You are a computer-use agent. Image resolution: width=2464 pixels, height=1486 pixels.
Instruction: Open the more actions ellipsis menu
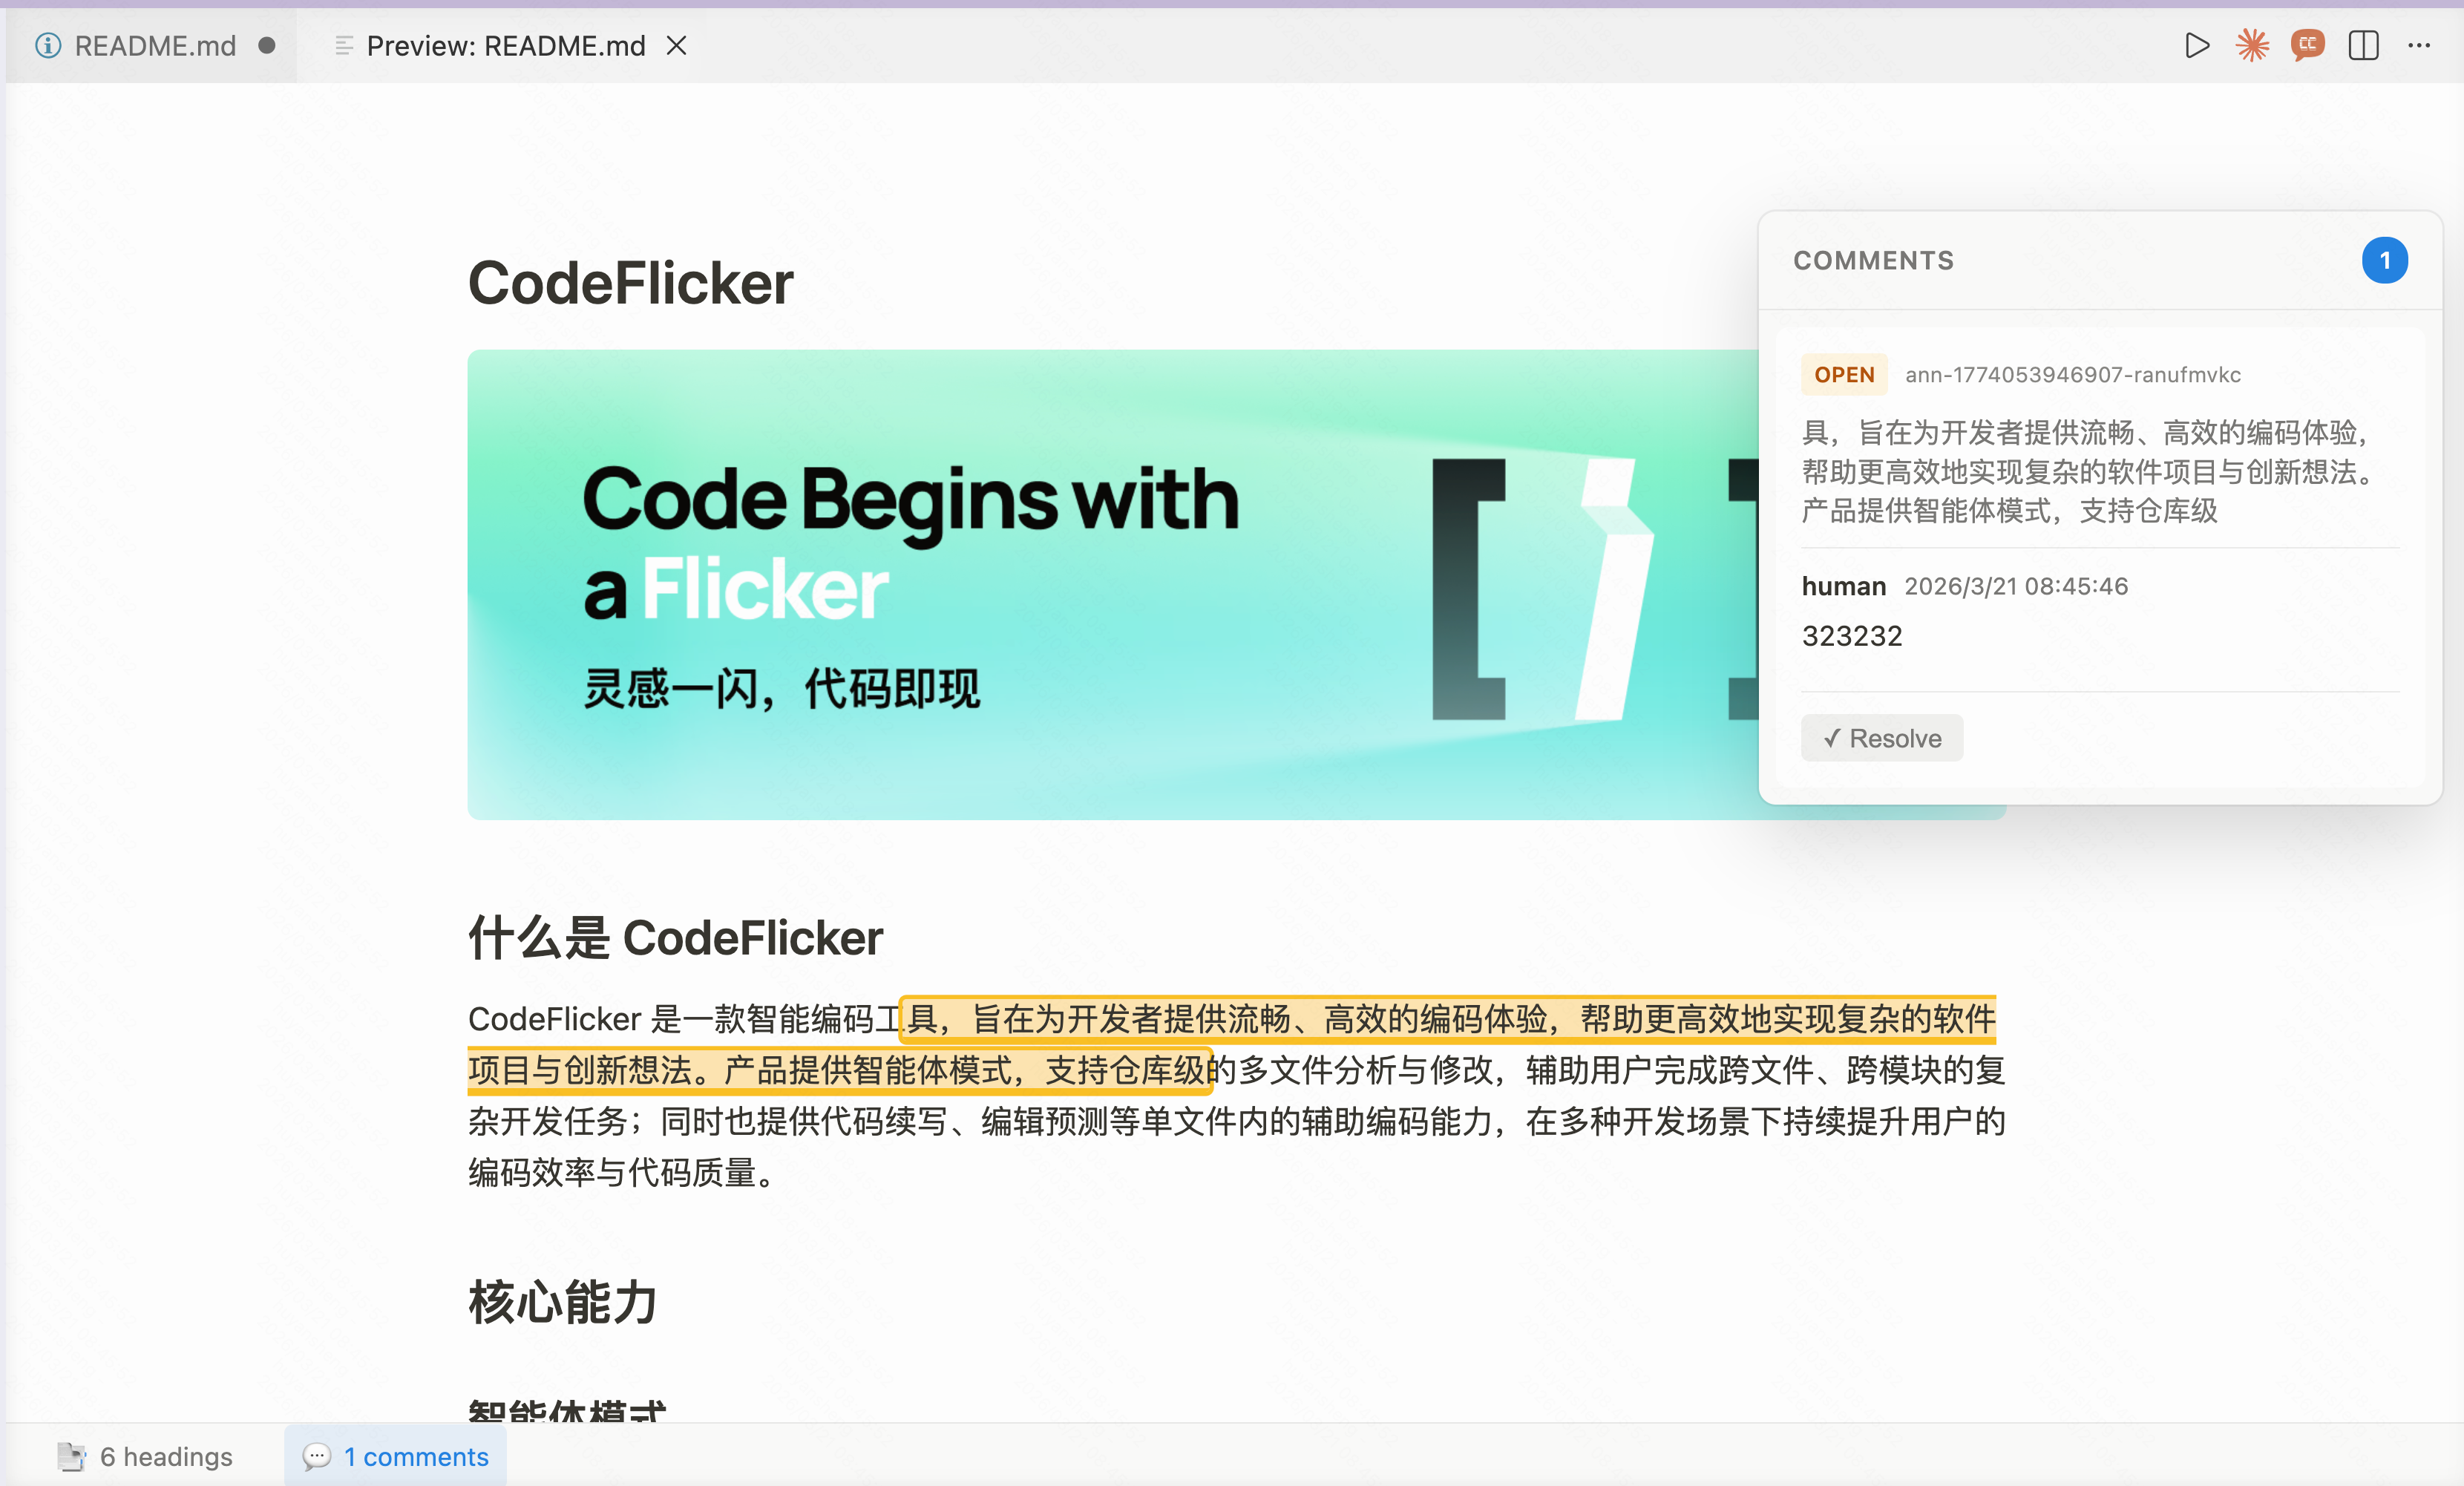coord(2419,46)
